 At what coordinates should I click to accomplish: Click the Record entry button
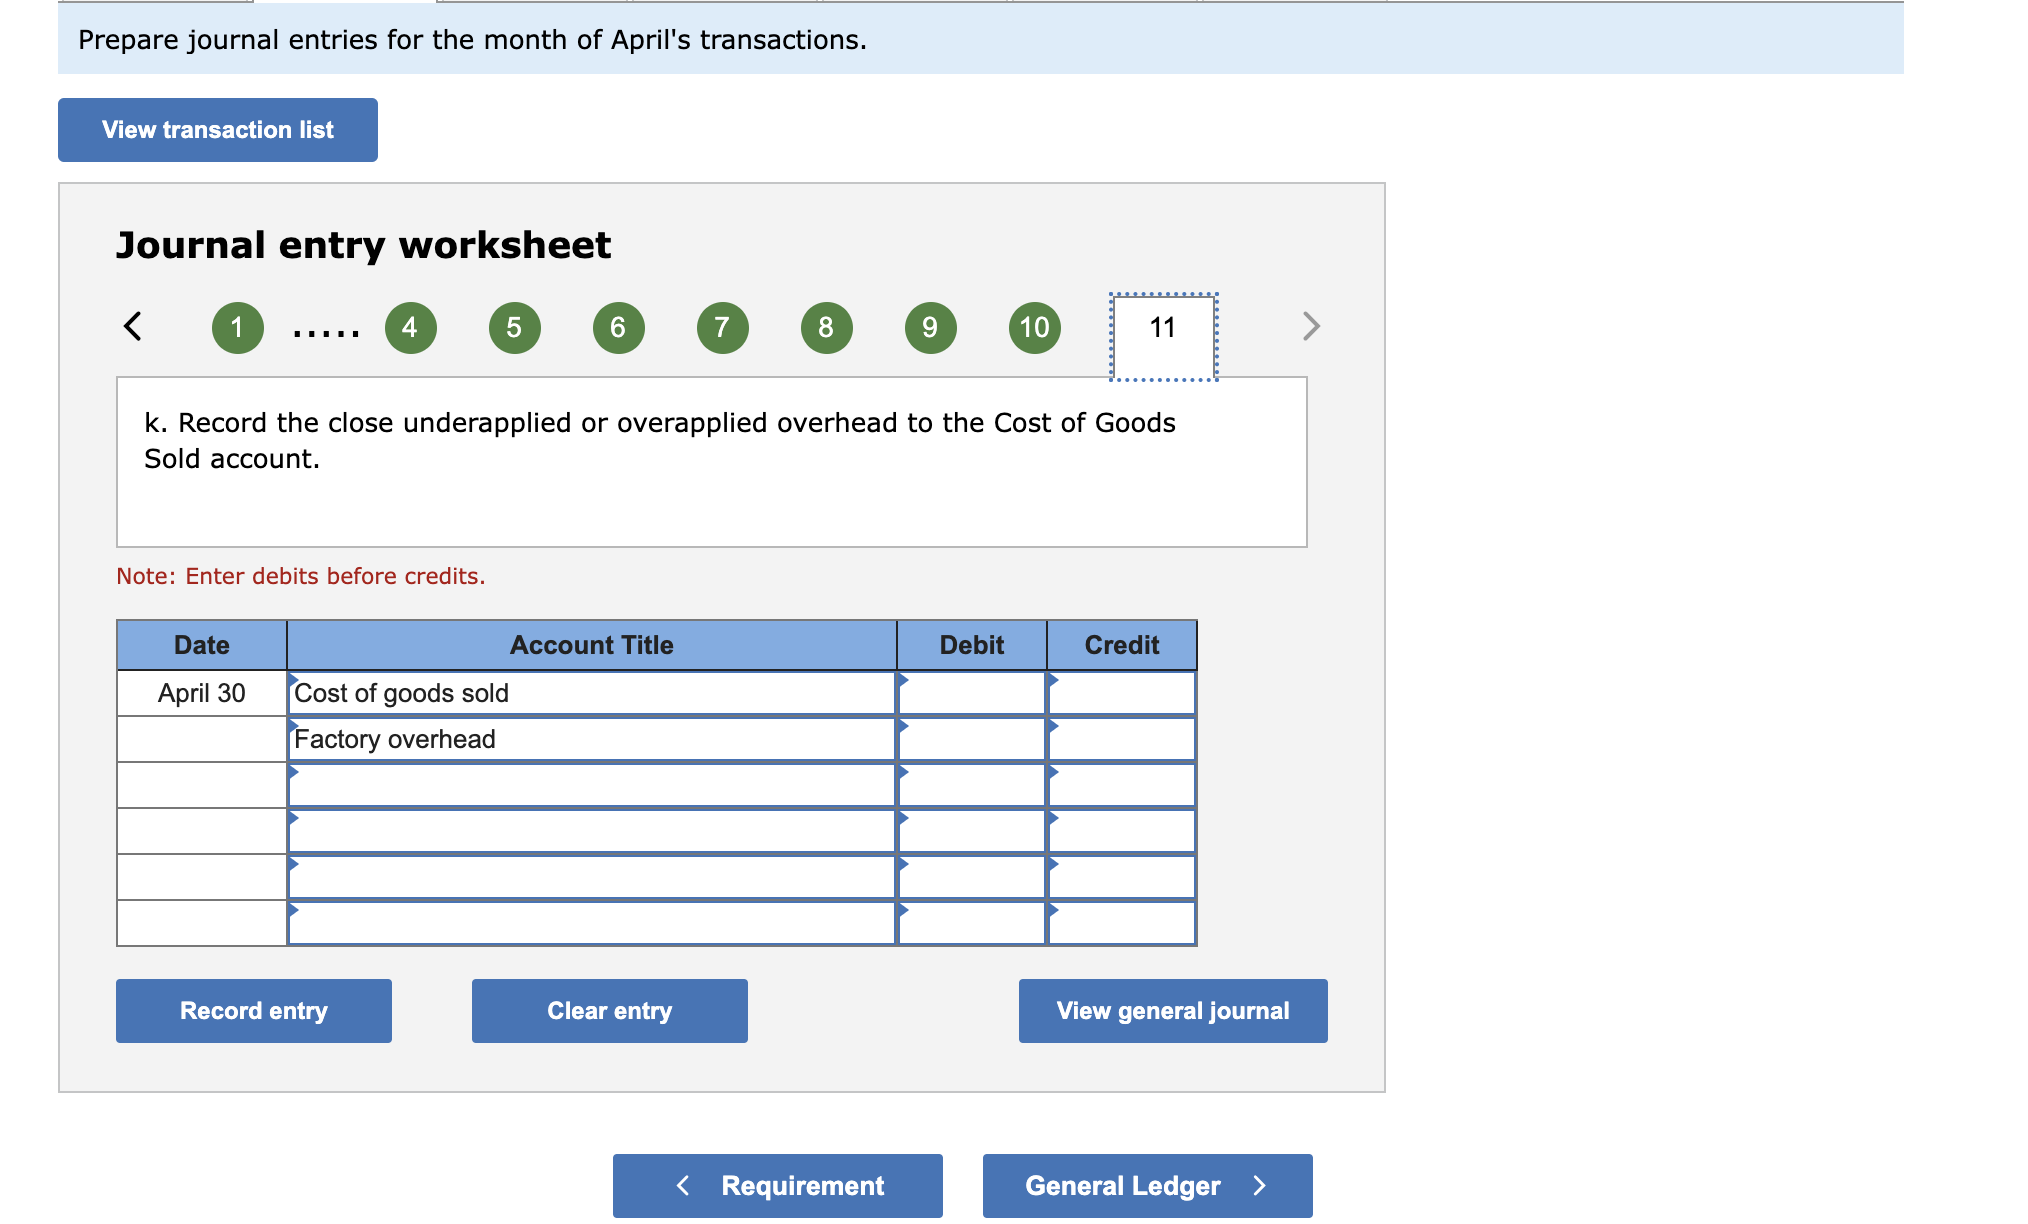(253, 1010)
